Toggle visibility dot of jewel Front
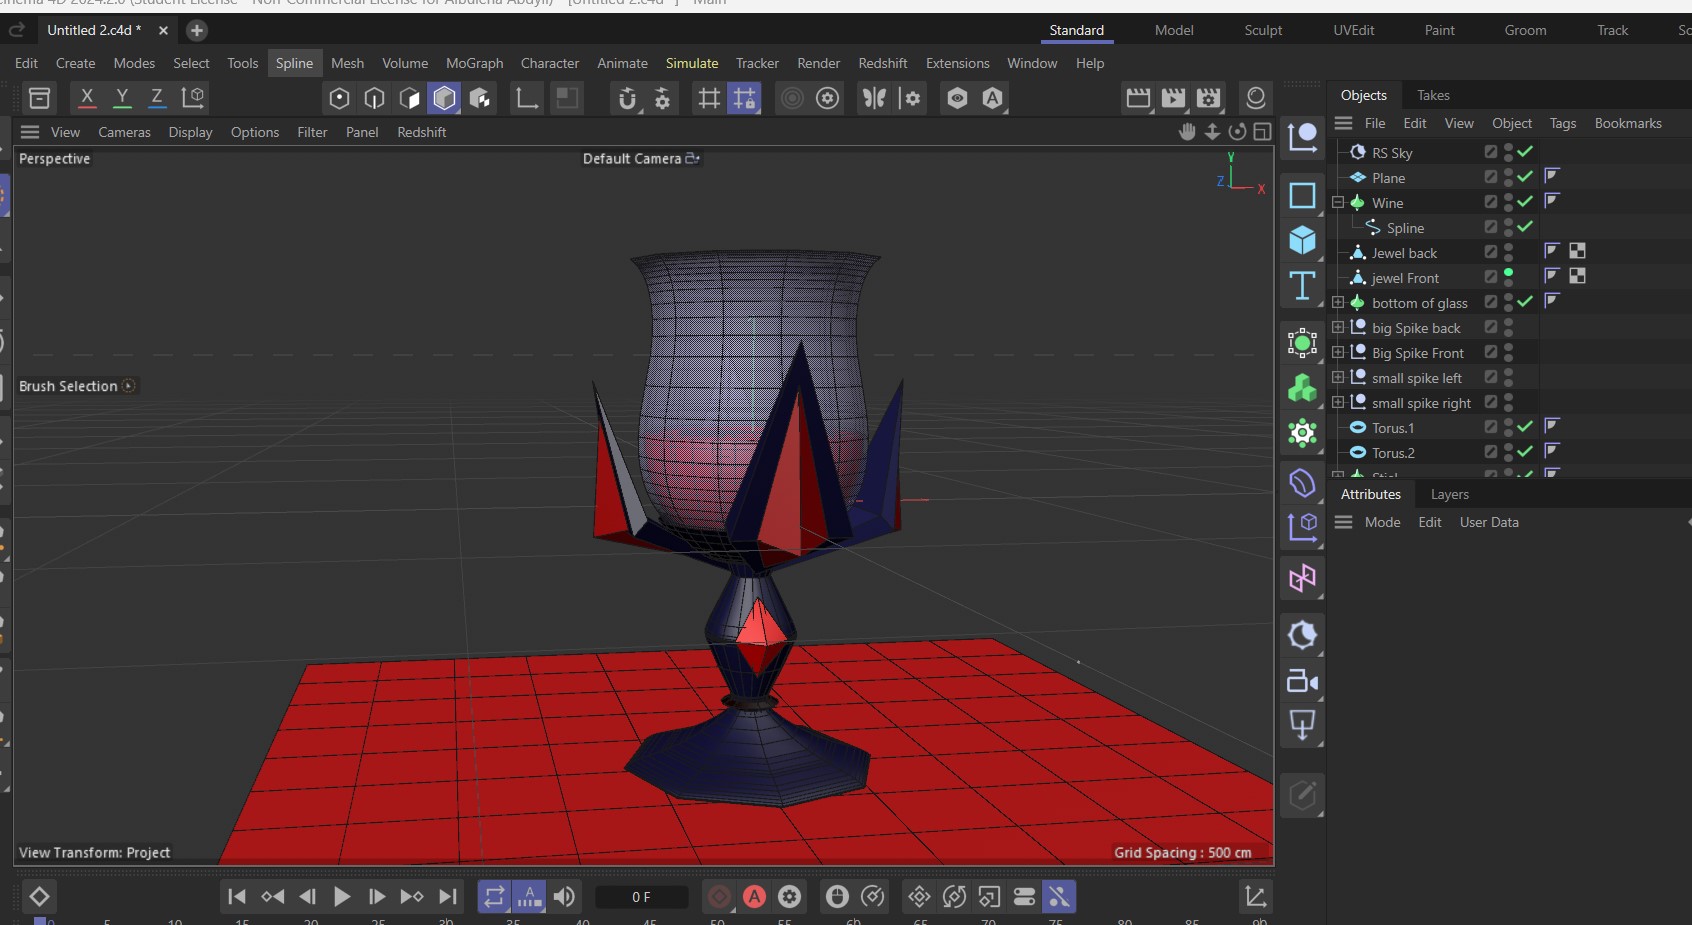 pos(1508,273)
